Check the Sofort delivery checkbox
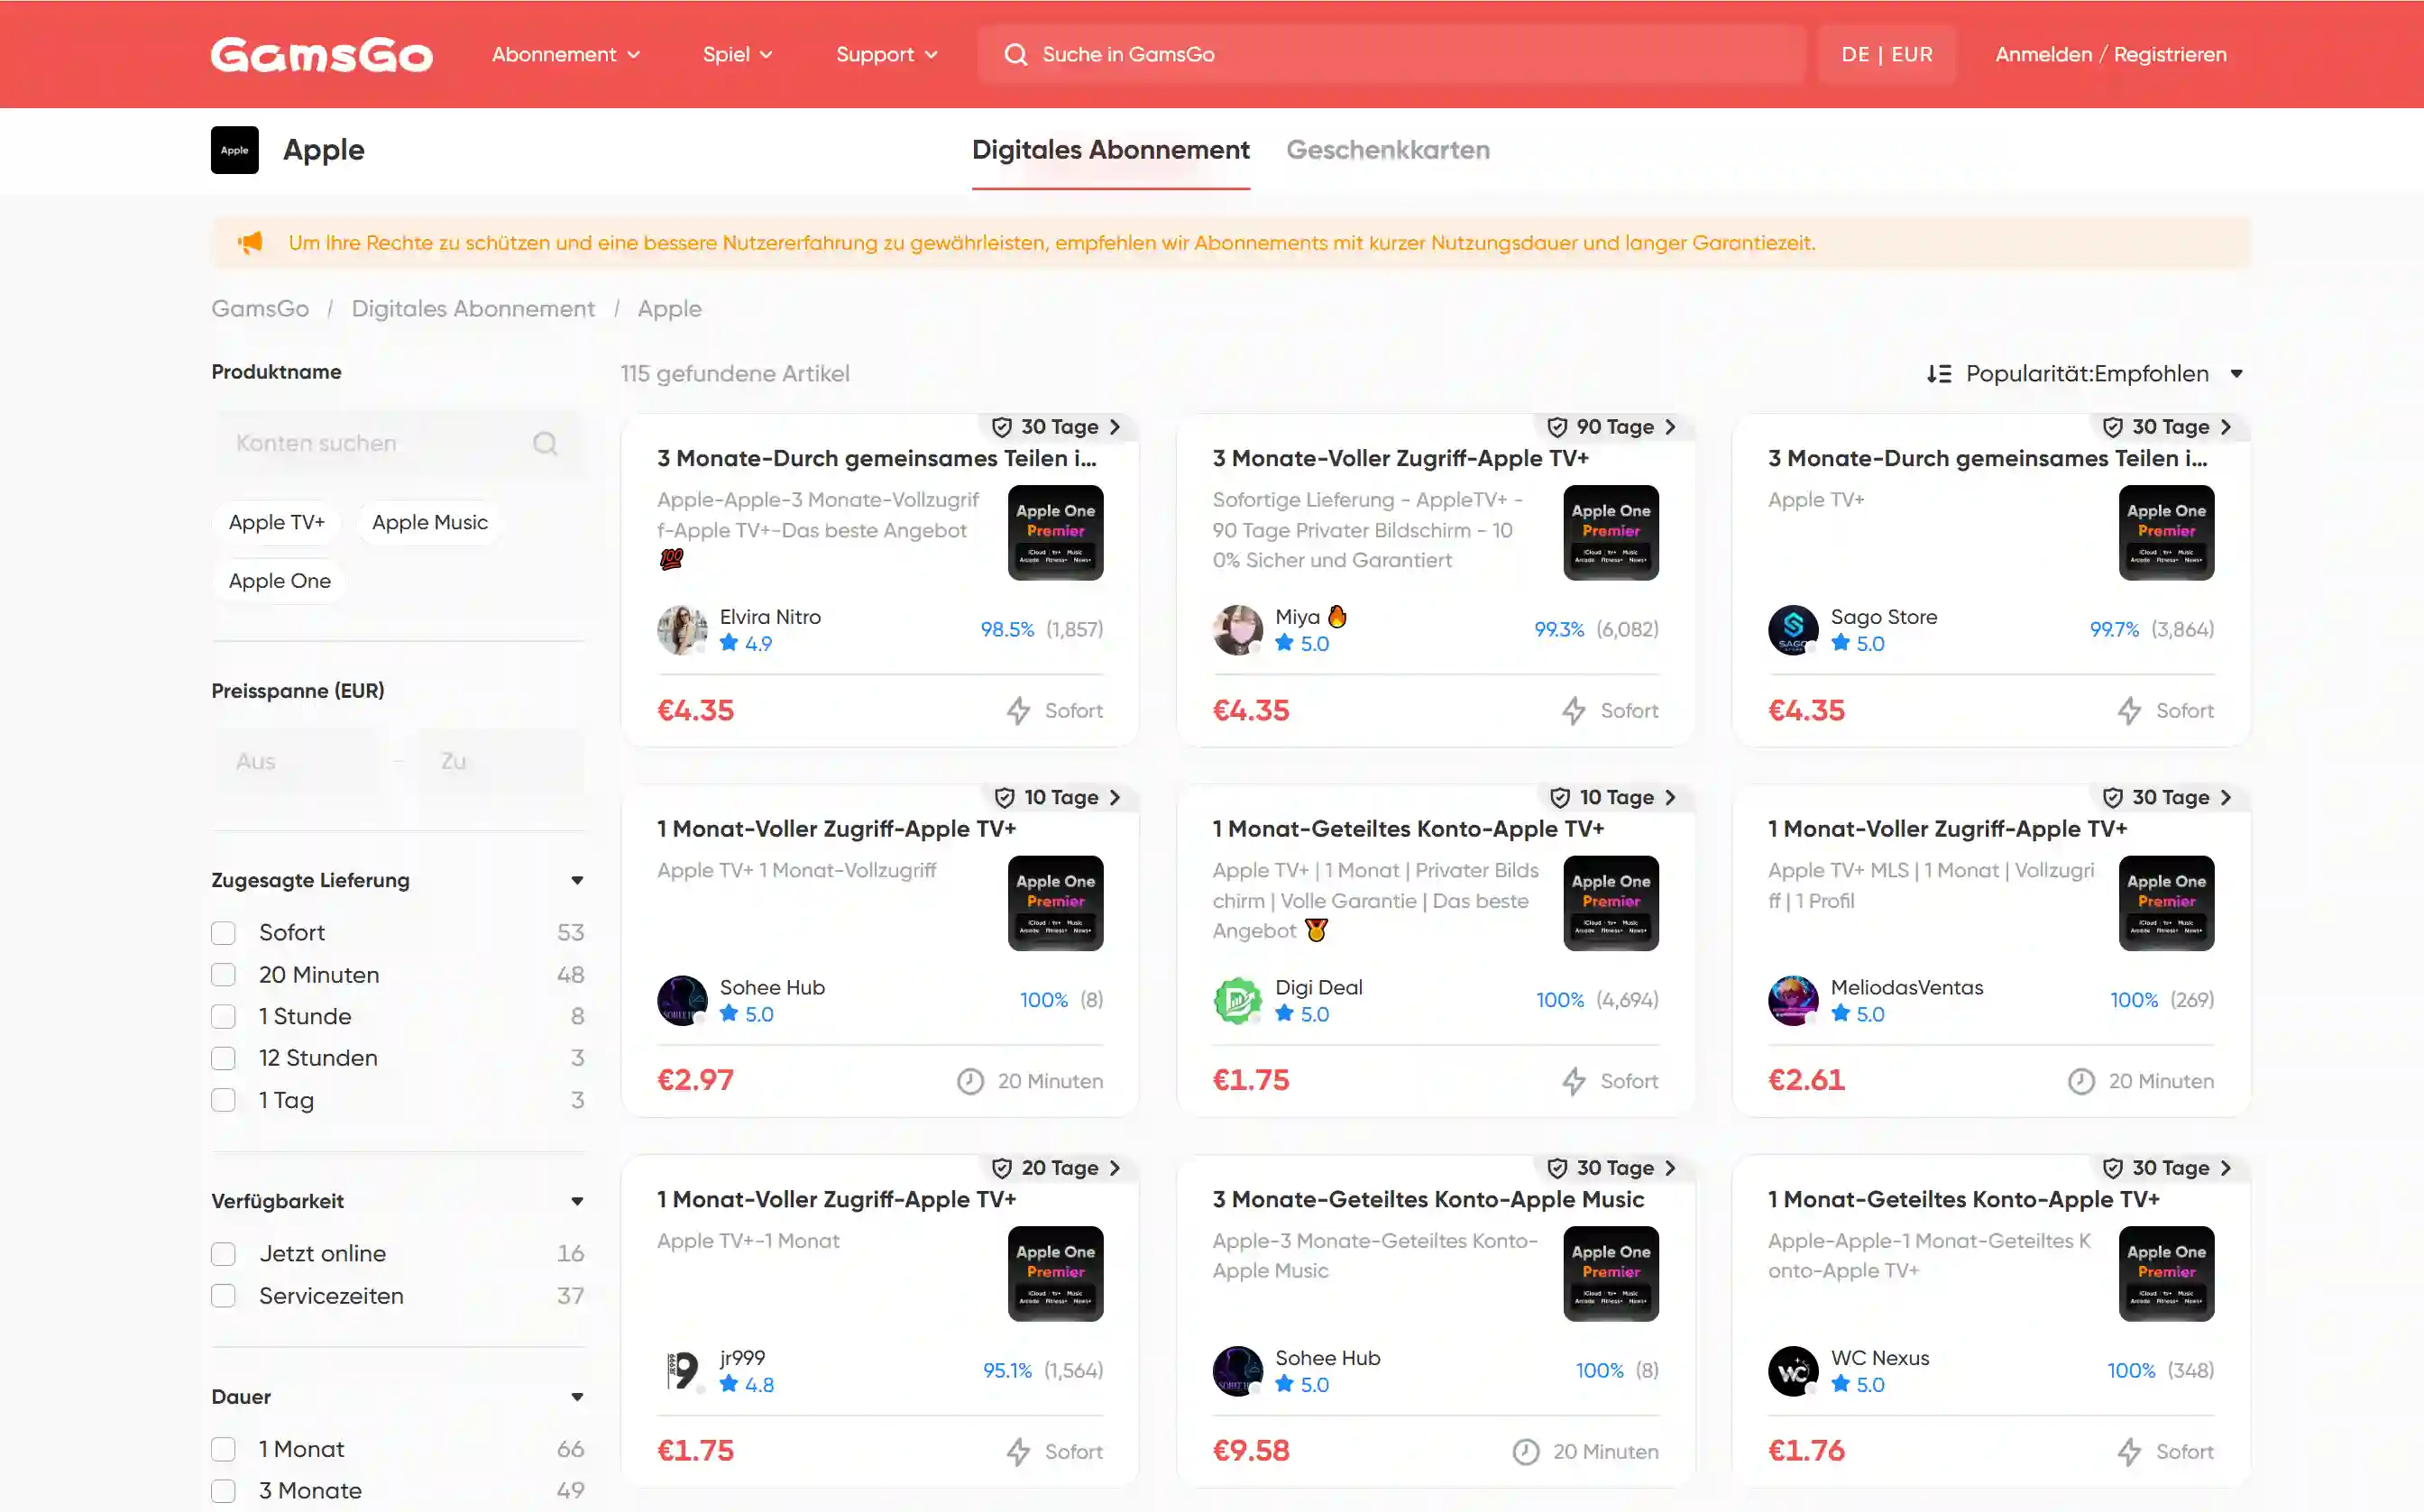Image resolution: width=2424 pixels, height=1512 pixels. coord(223,933)
